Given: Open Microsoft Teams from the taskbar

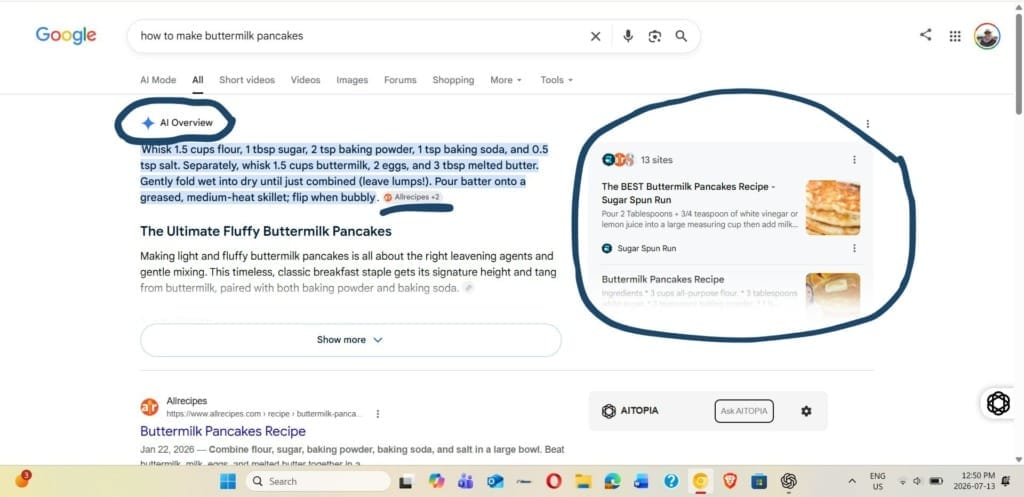Looking at the screenshot, I should [466, 481].
